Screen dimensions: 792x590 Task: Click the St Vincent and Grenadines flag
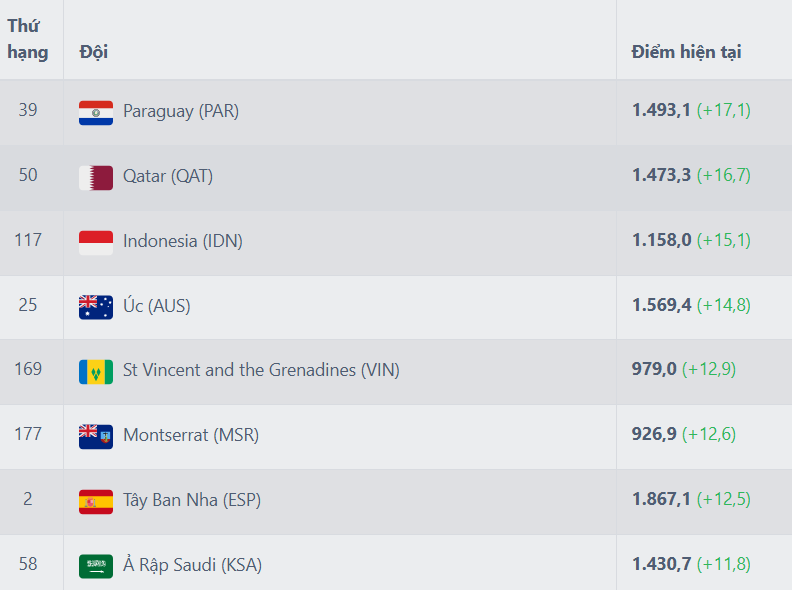(x=96, y=372)
